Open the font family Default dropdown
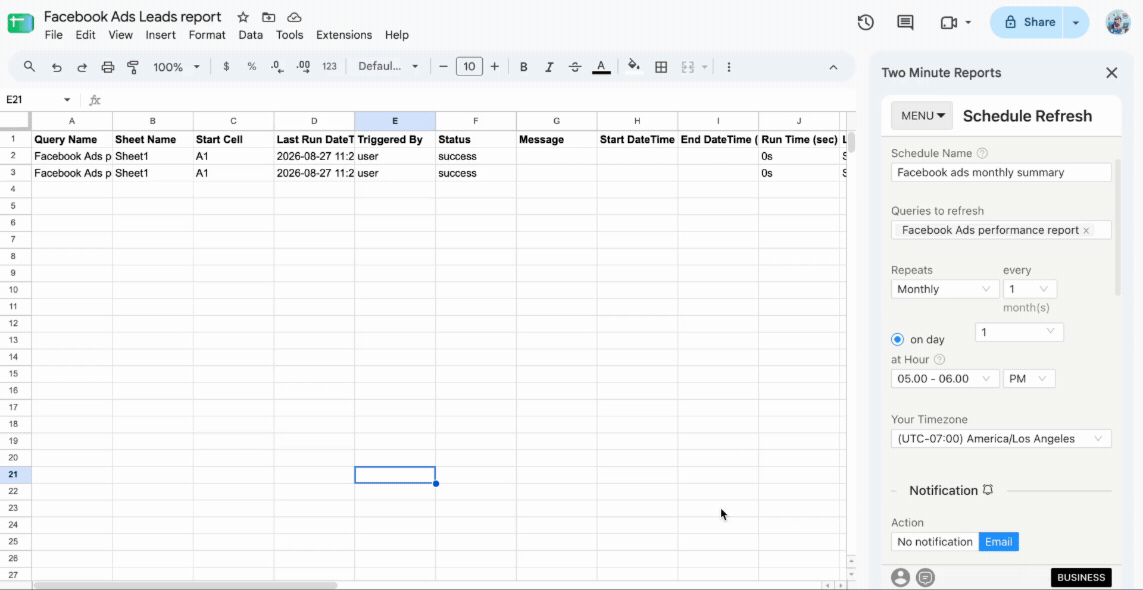The width and height of the screenshot is (1143, 590). tap(388, 66)
